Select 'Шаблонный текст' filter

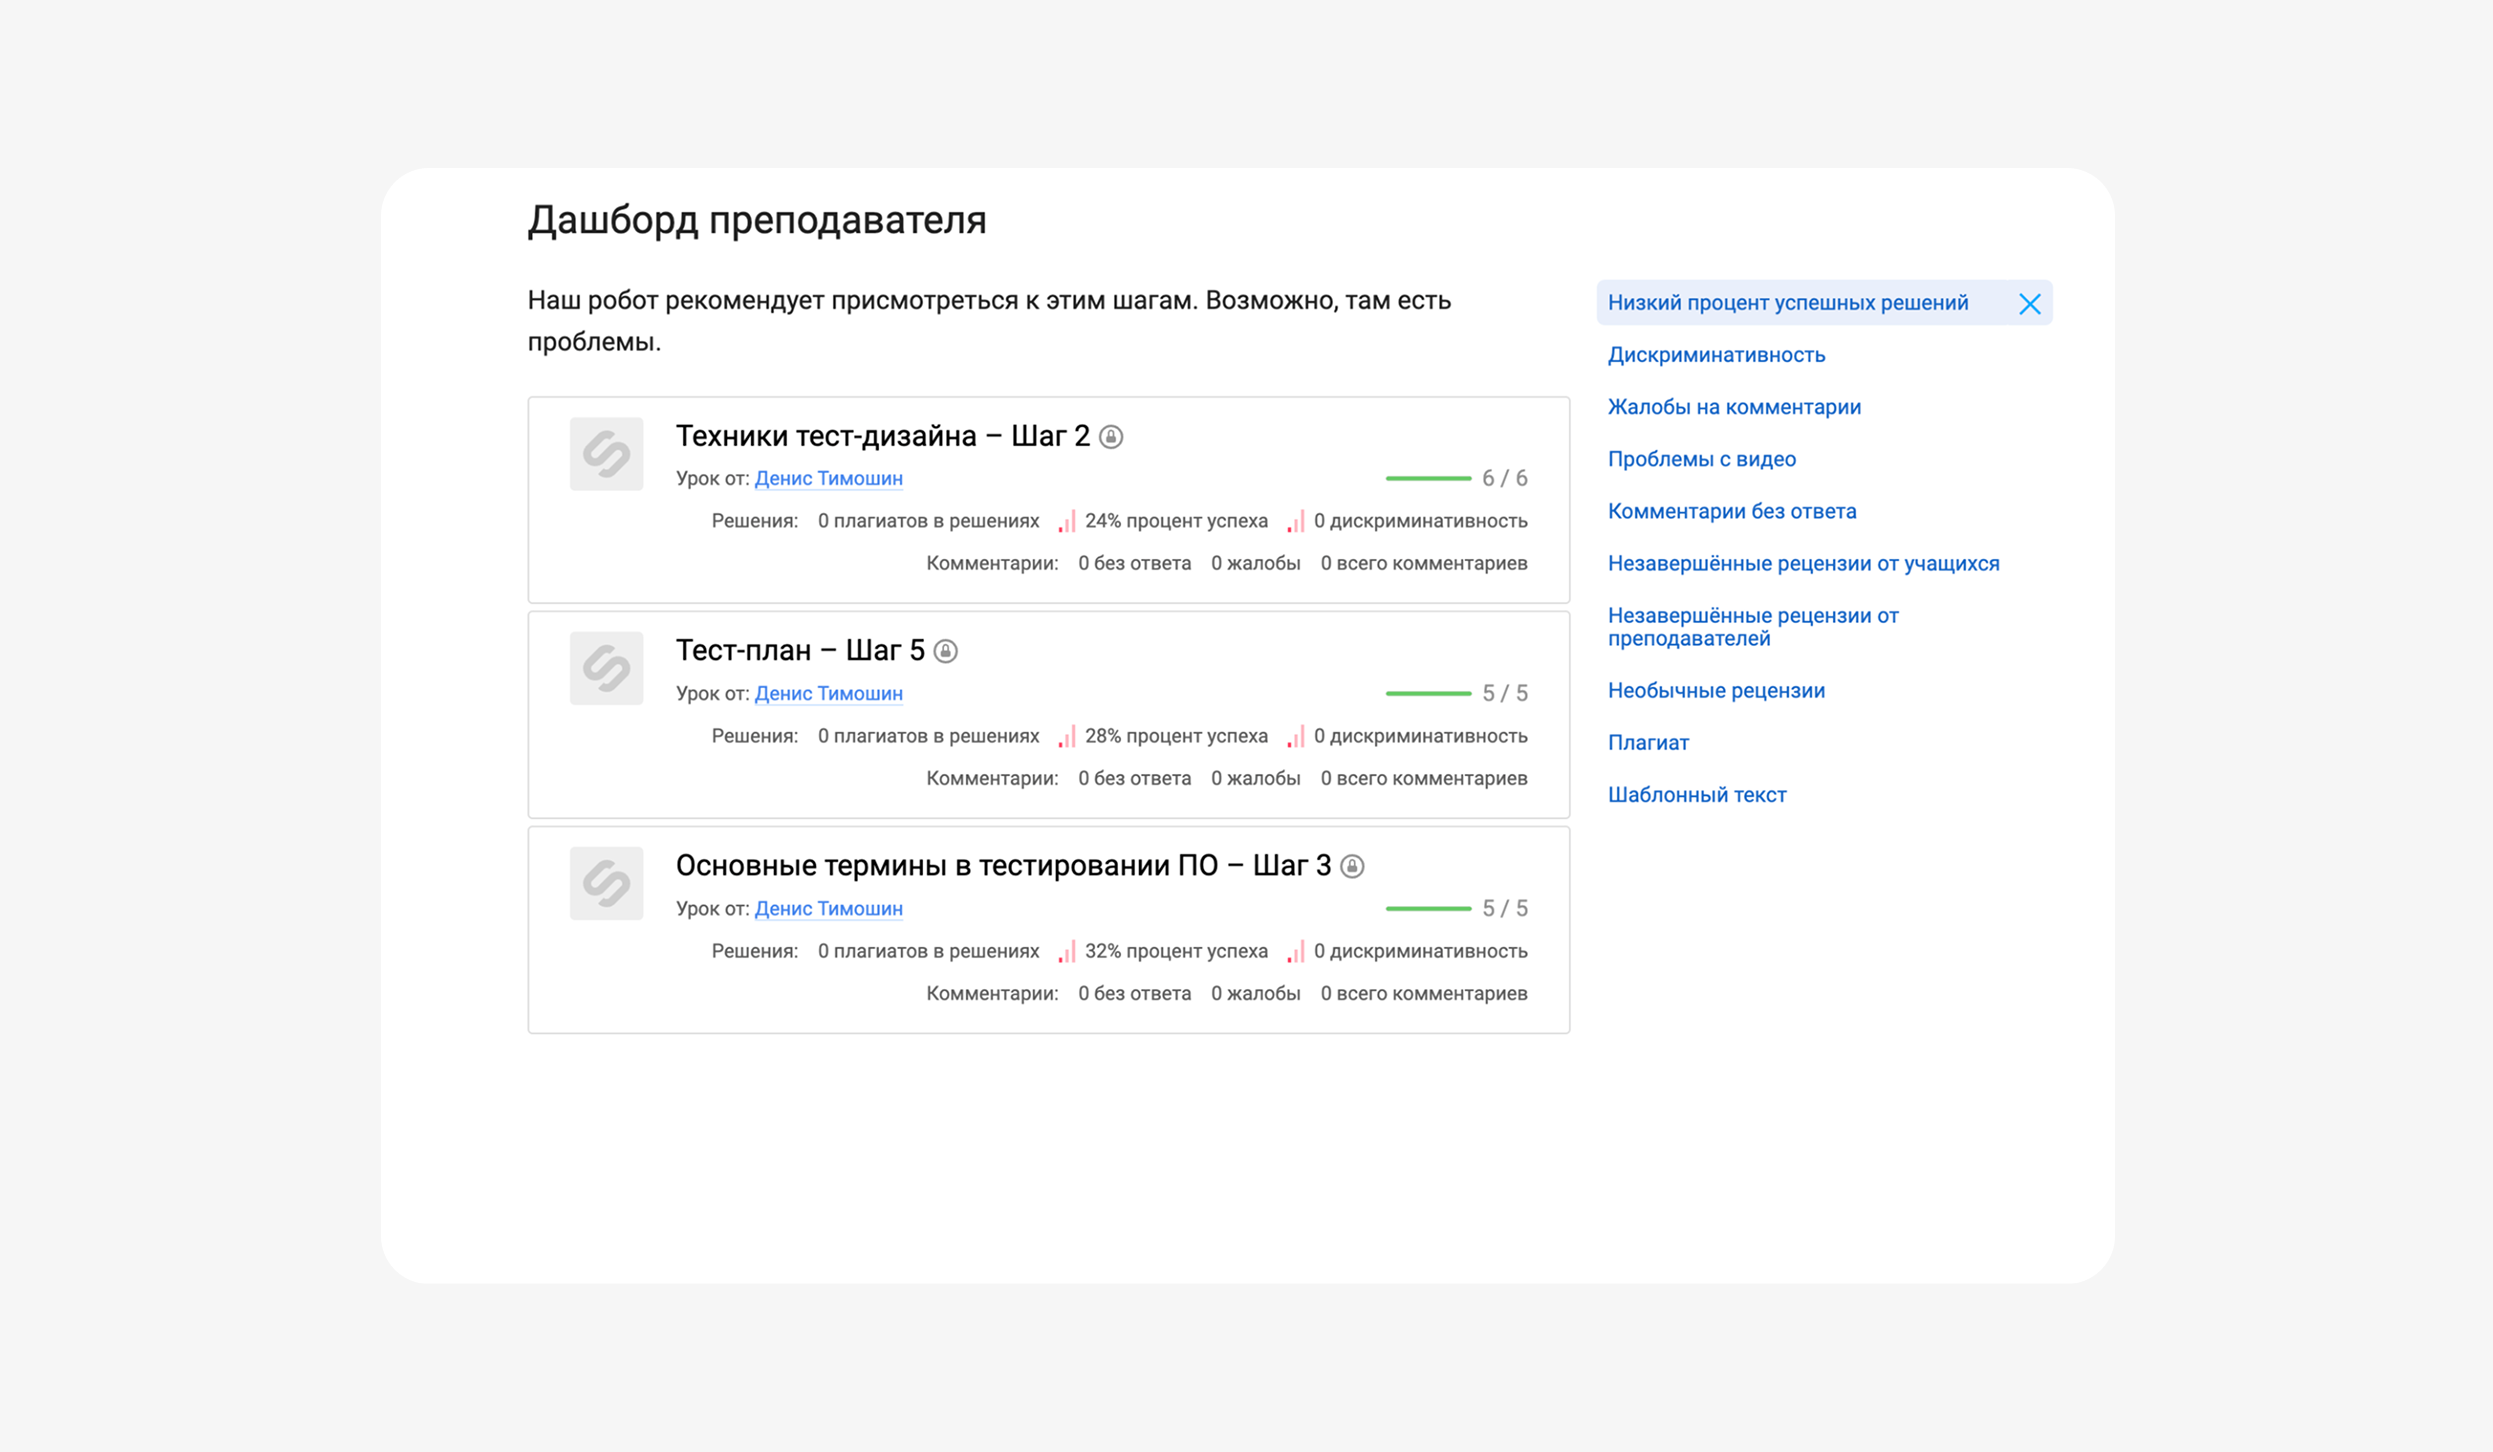tap(1696, 795)
